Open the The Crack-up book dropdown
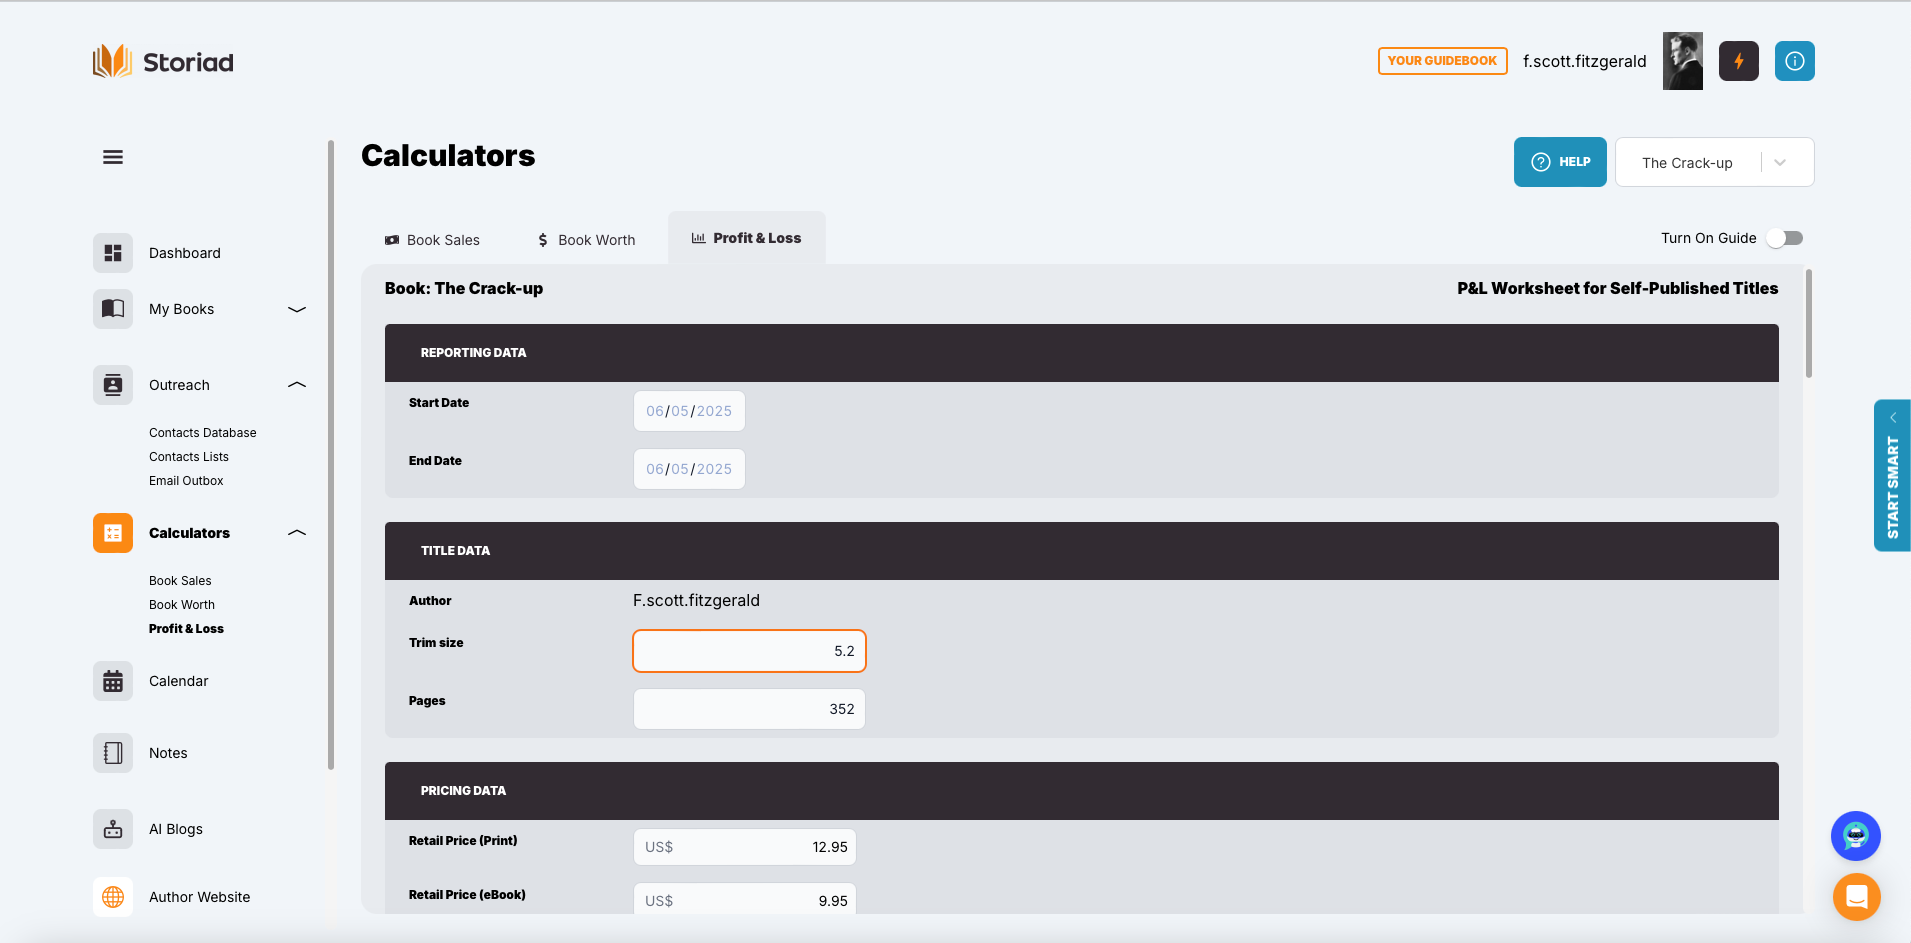 pyautogui.click(x=1715, y=162)
